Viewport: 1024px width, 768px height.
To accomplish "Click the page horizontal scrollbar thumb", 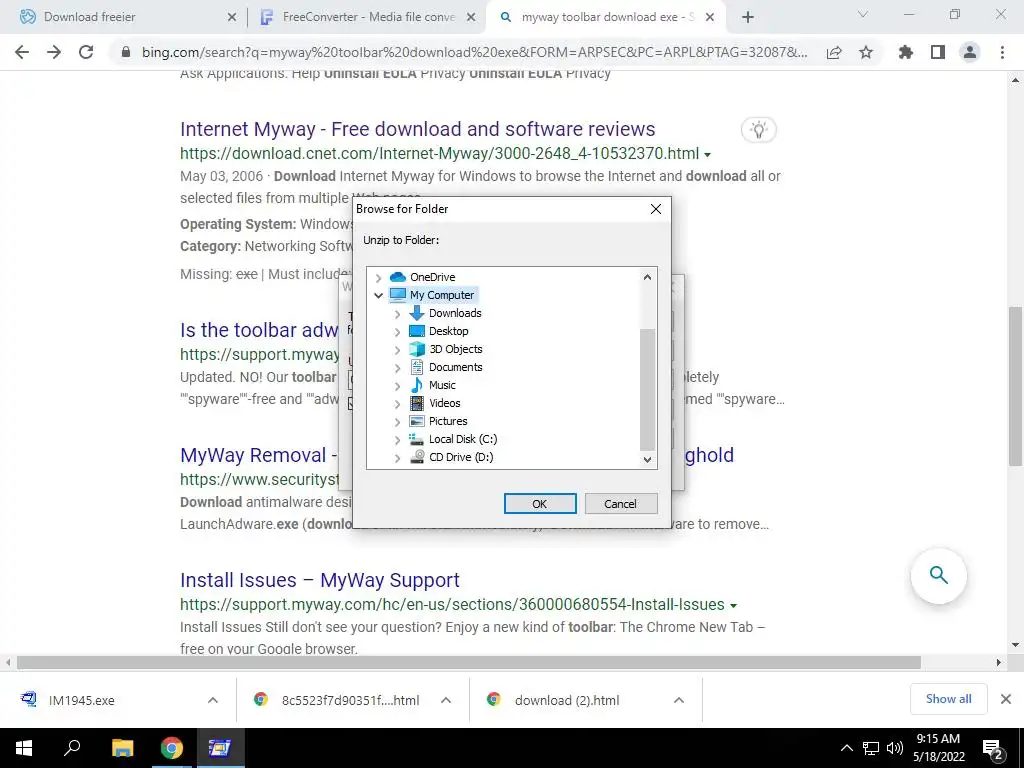I will tap(468, 663).
